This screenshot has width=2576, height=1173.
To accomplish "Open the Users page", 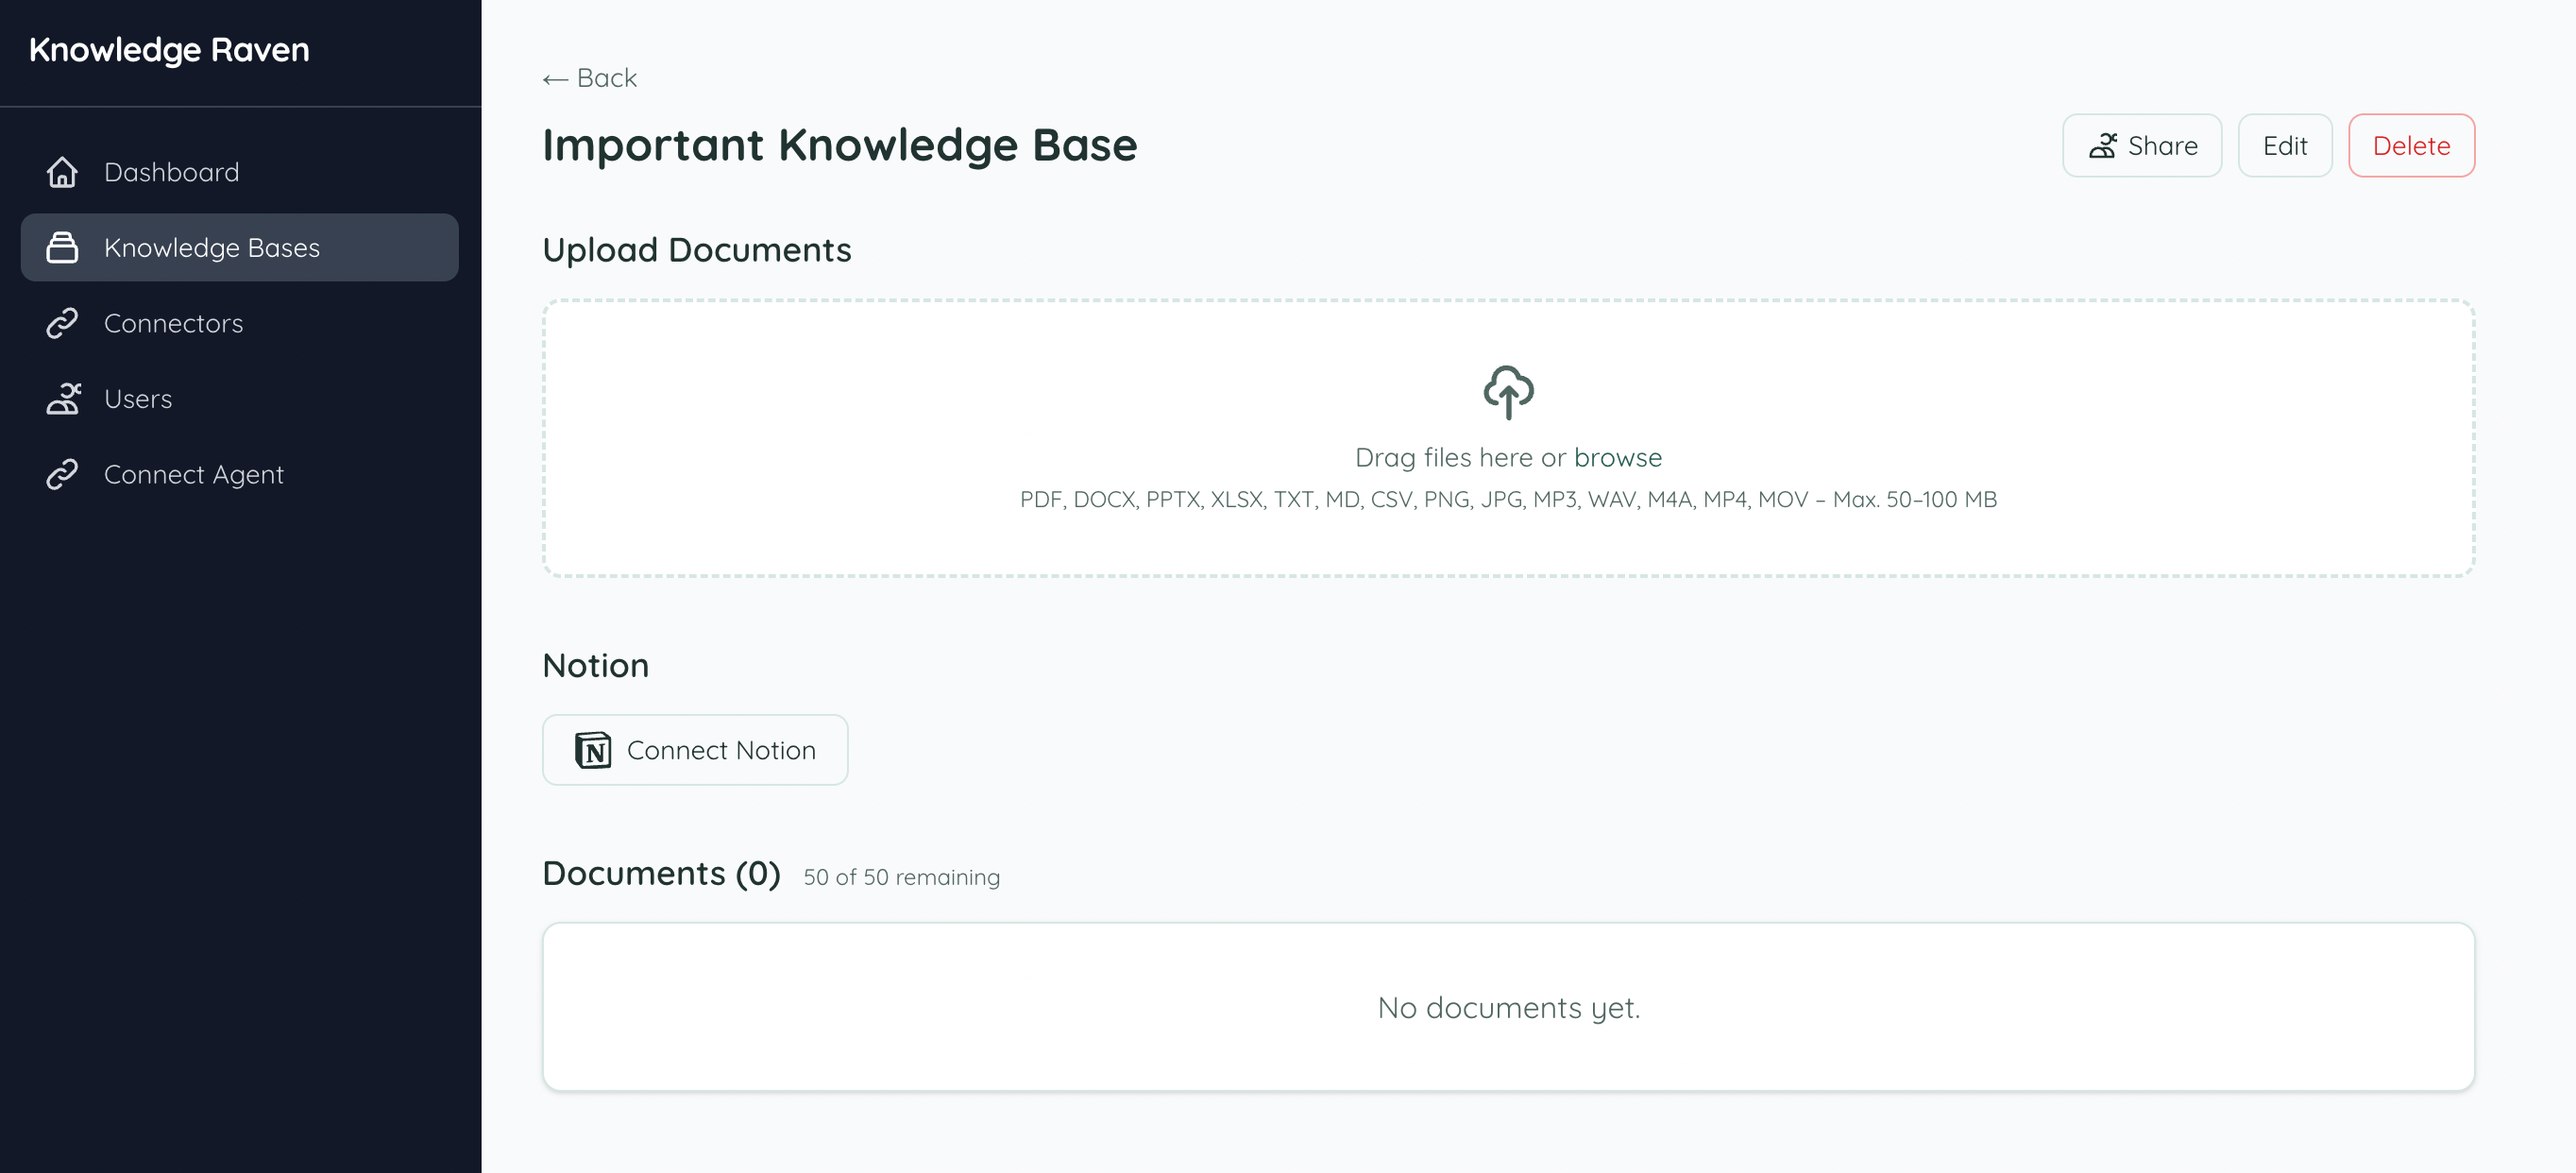I will tap(137, 398).
